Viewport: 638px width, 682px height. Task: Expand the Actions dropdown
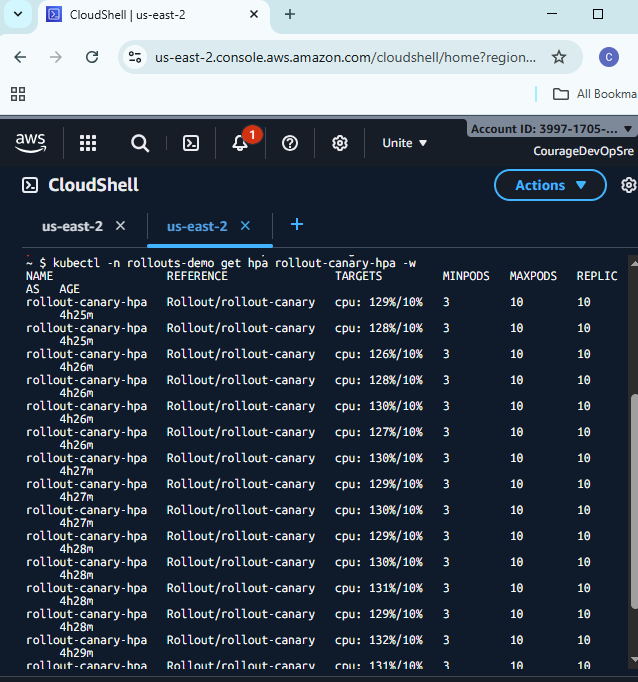[x=550, y=185]
